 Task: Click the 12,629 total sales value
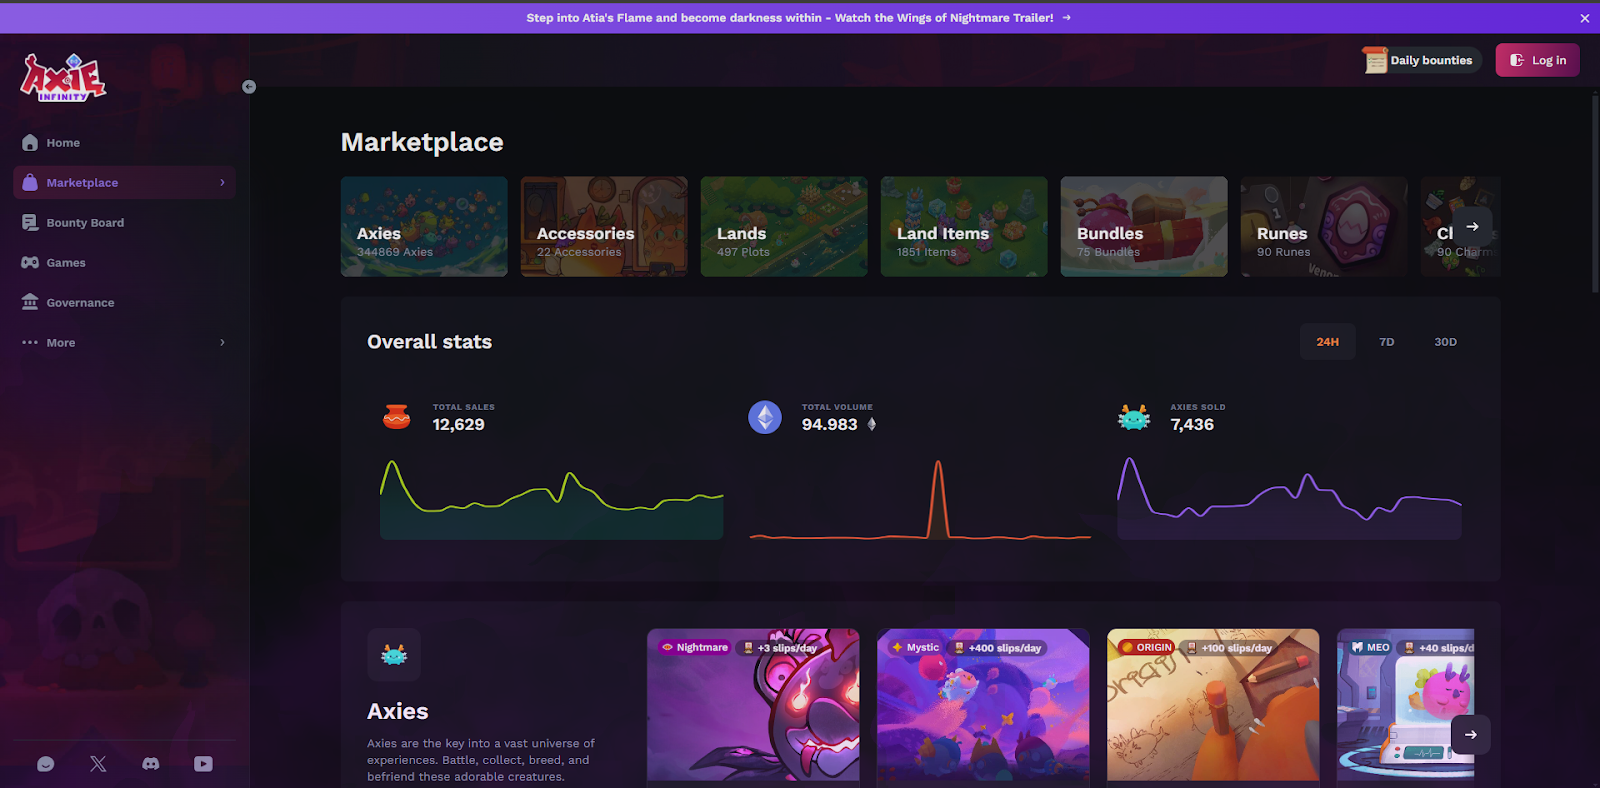(458, 424)
